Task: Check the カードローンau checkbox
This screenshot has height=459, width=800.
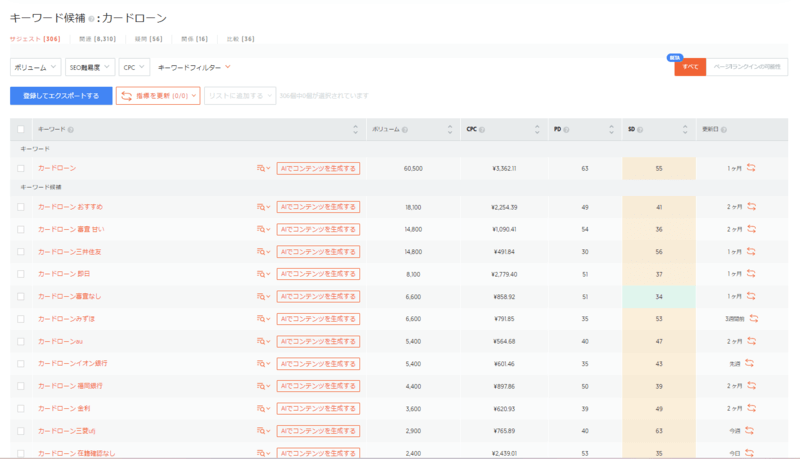Action: [21, 341]
